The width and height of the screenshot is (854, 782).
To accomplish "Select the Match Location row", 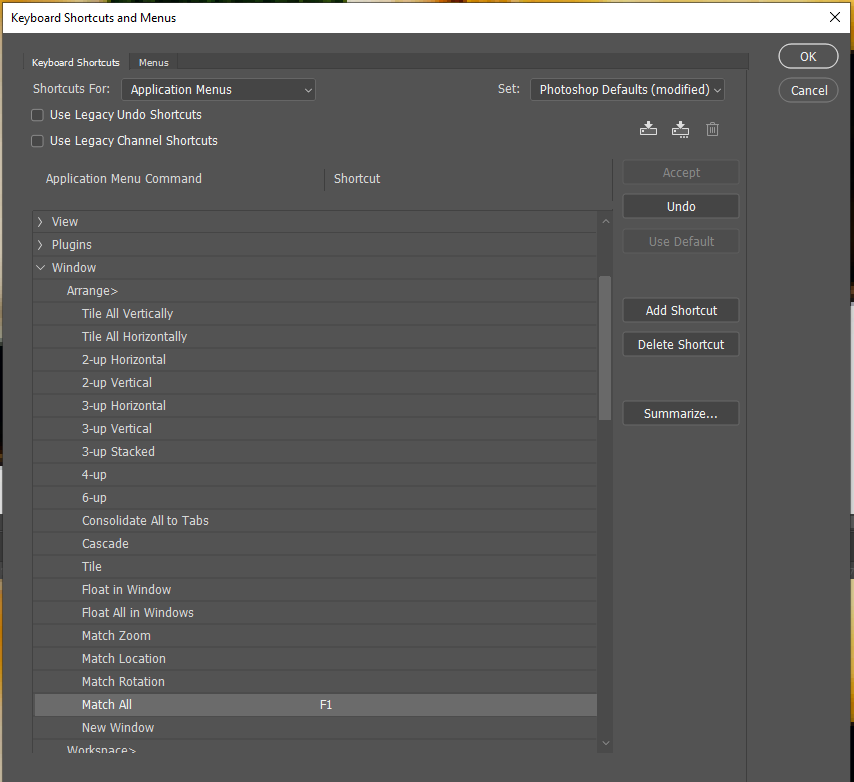I will click(x=315, y=659).
